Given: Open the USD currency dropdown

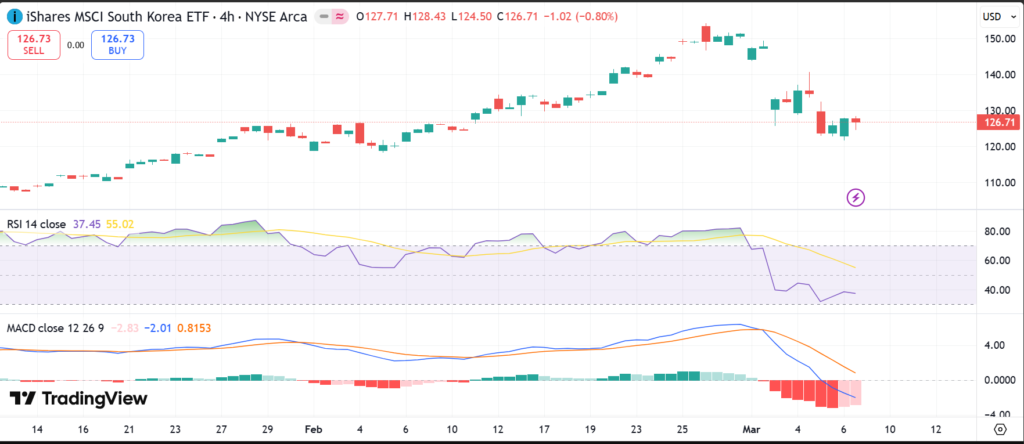Looking at the screenshot, I should click(x=996, y=17).
